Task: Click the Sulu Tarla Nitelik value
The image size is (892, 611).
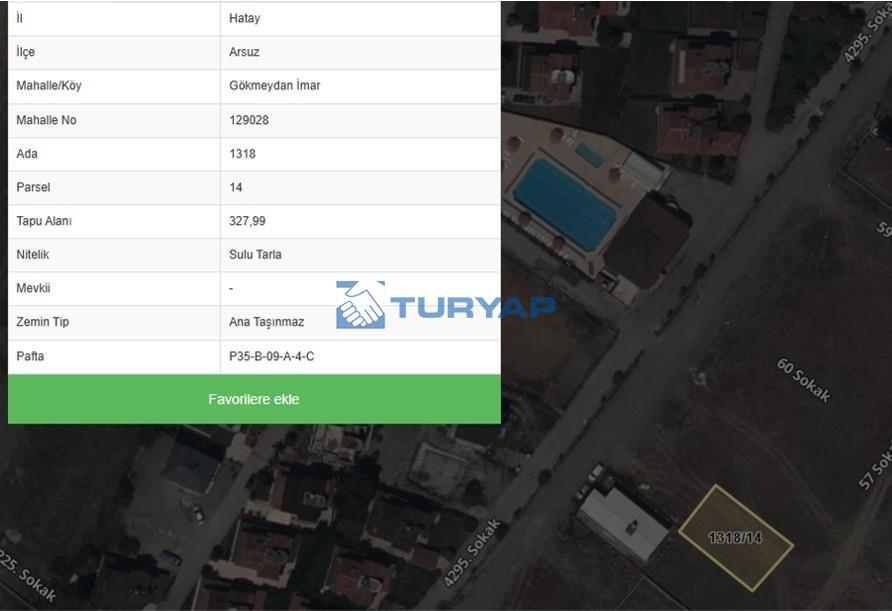Action: pyautogui.click(x=255, y=255)
